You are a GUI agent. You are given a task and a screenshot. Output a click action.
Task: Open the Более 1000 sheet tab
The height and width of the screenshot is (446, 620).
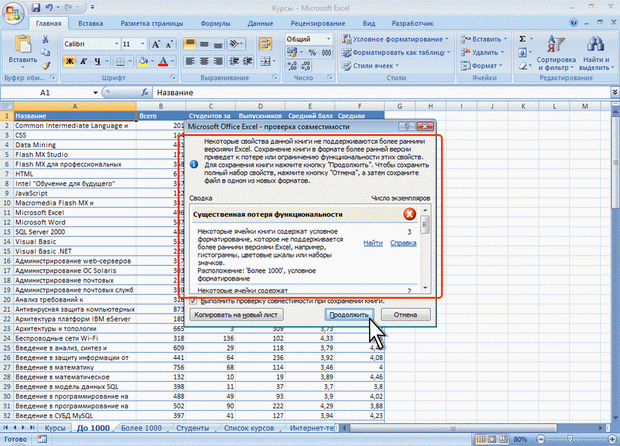(x=141, y=428)
